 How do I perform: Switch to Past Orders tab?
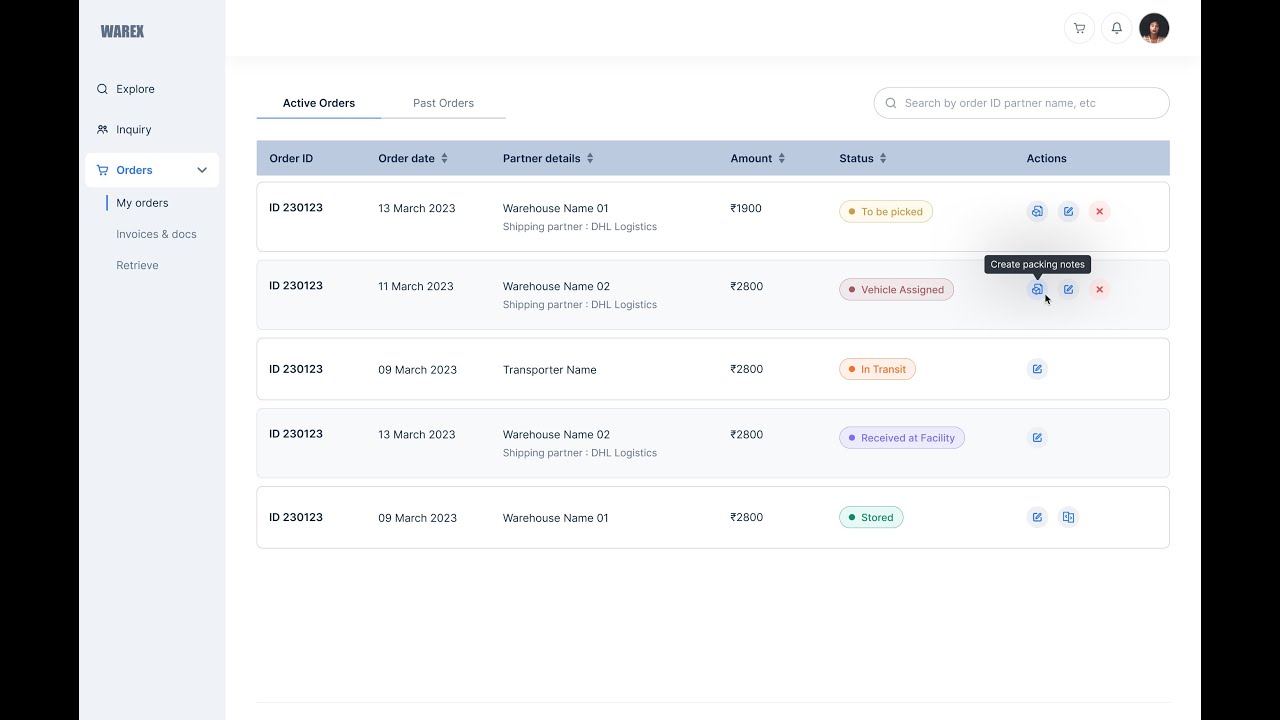coord(443,103)
